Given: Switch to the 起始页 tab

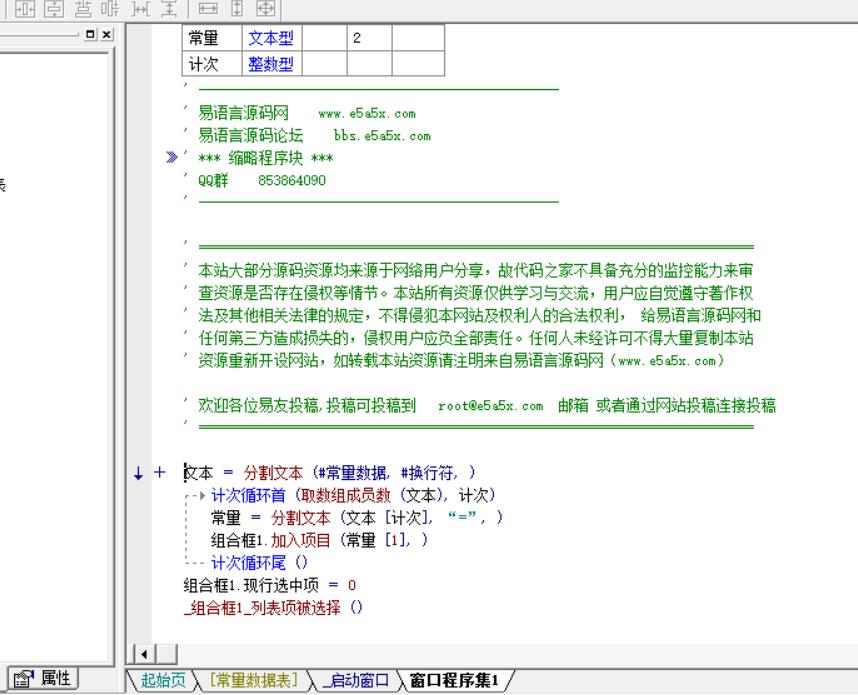Looking at the screenshot, I should point(164,680).
